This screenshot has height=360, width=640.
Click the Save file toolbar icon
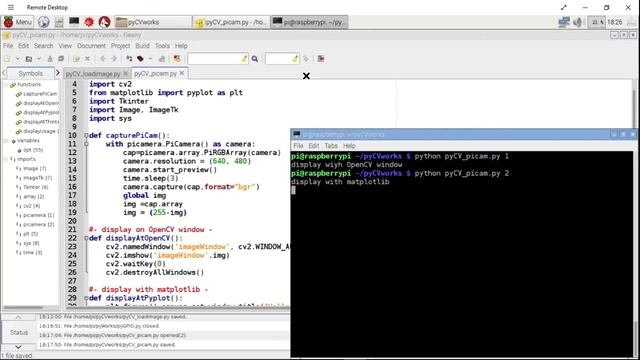pos(50,59)
